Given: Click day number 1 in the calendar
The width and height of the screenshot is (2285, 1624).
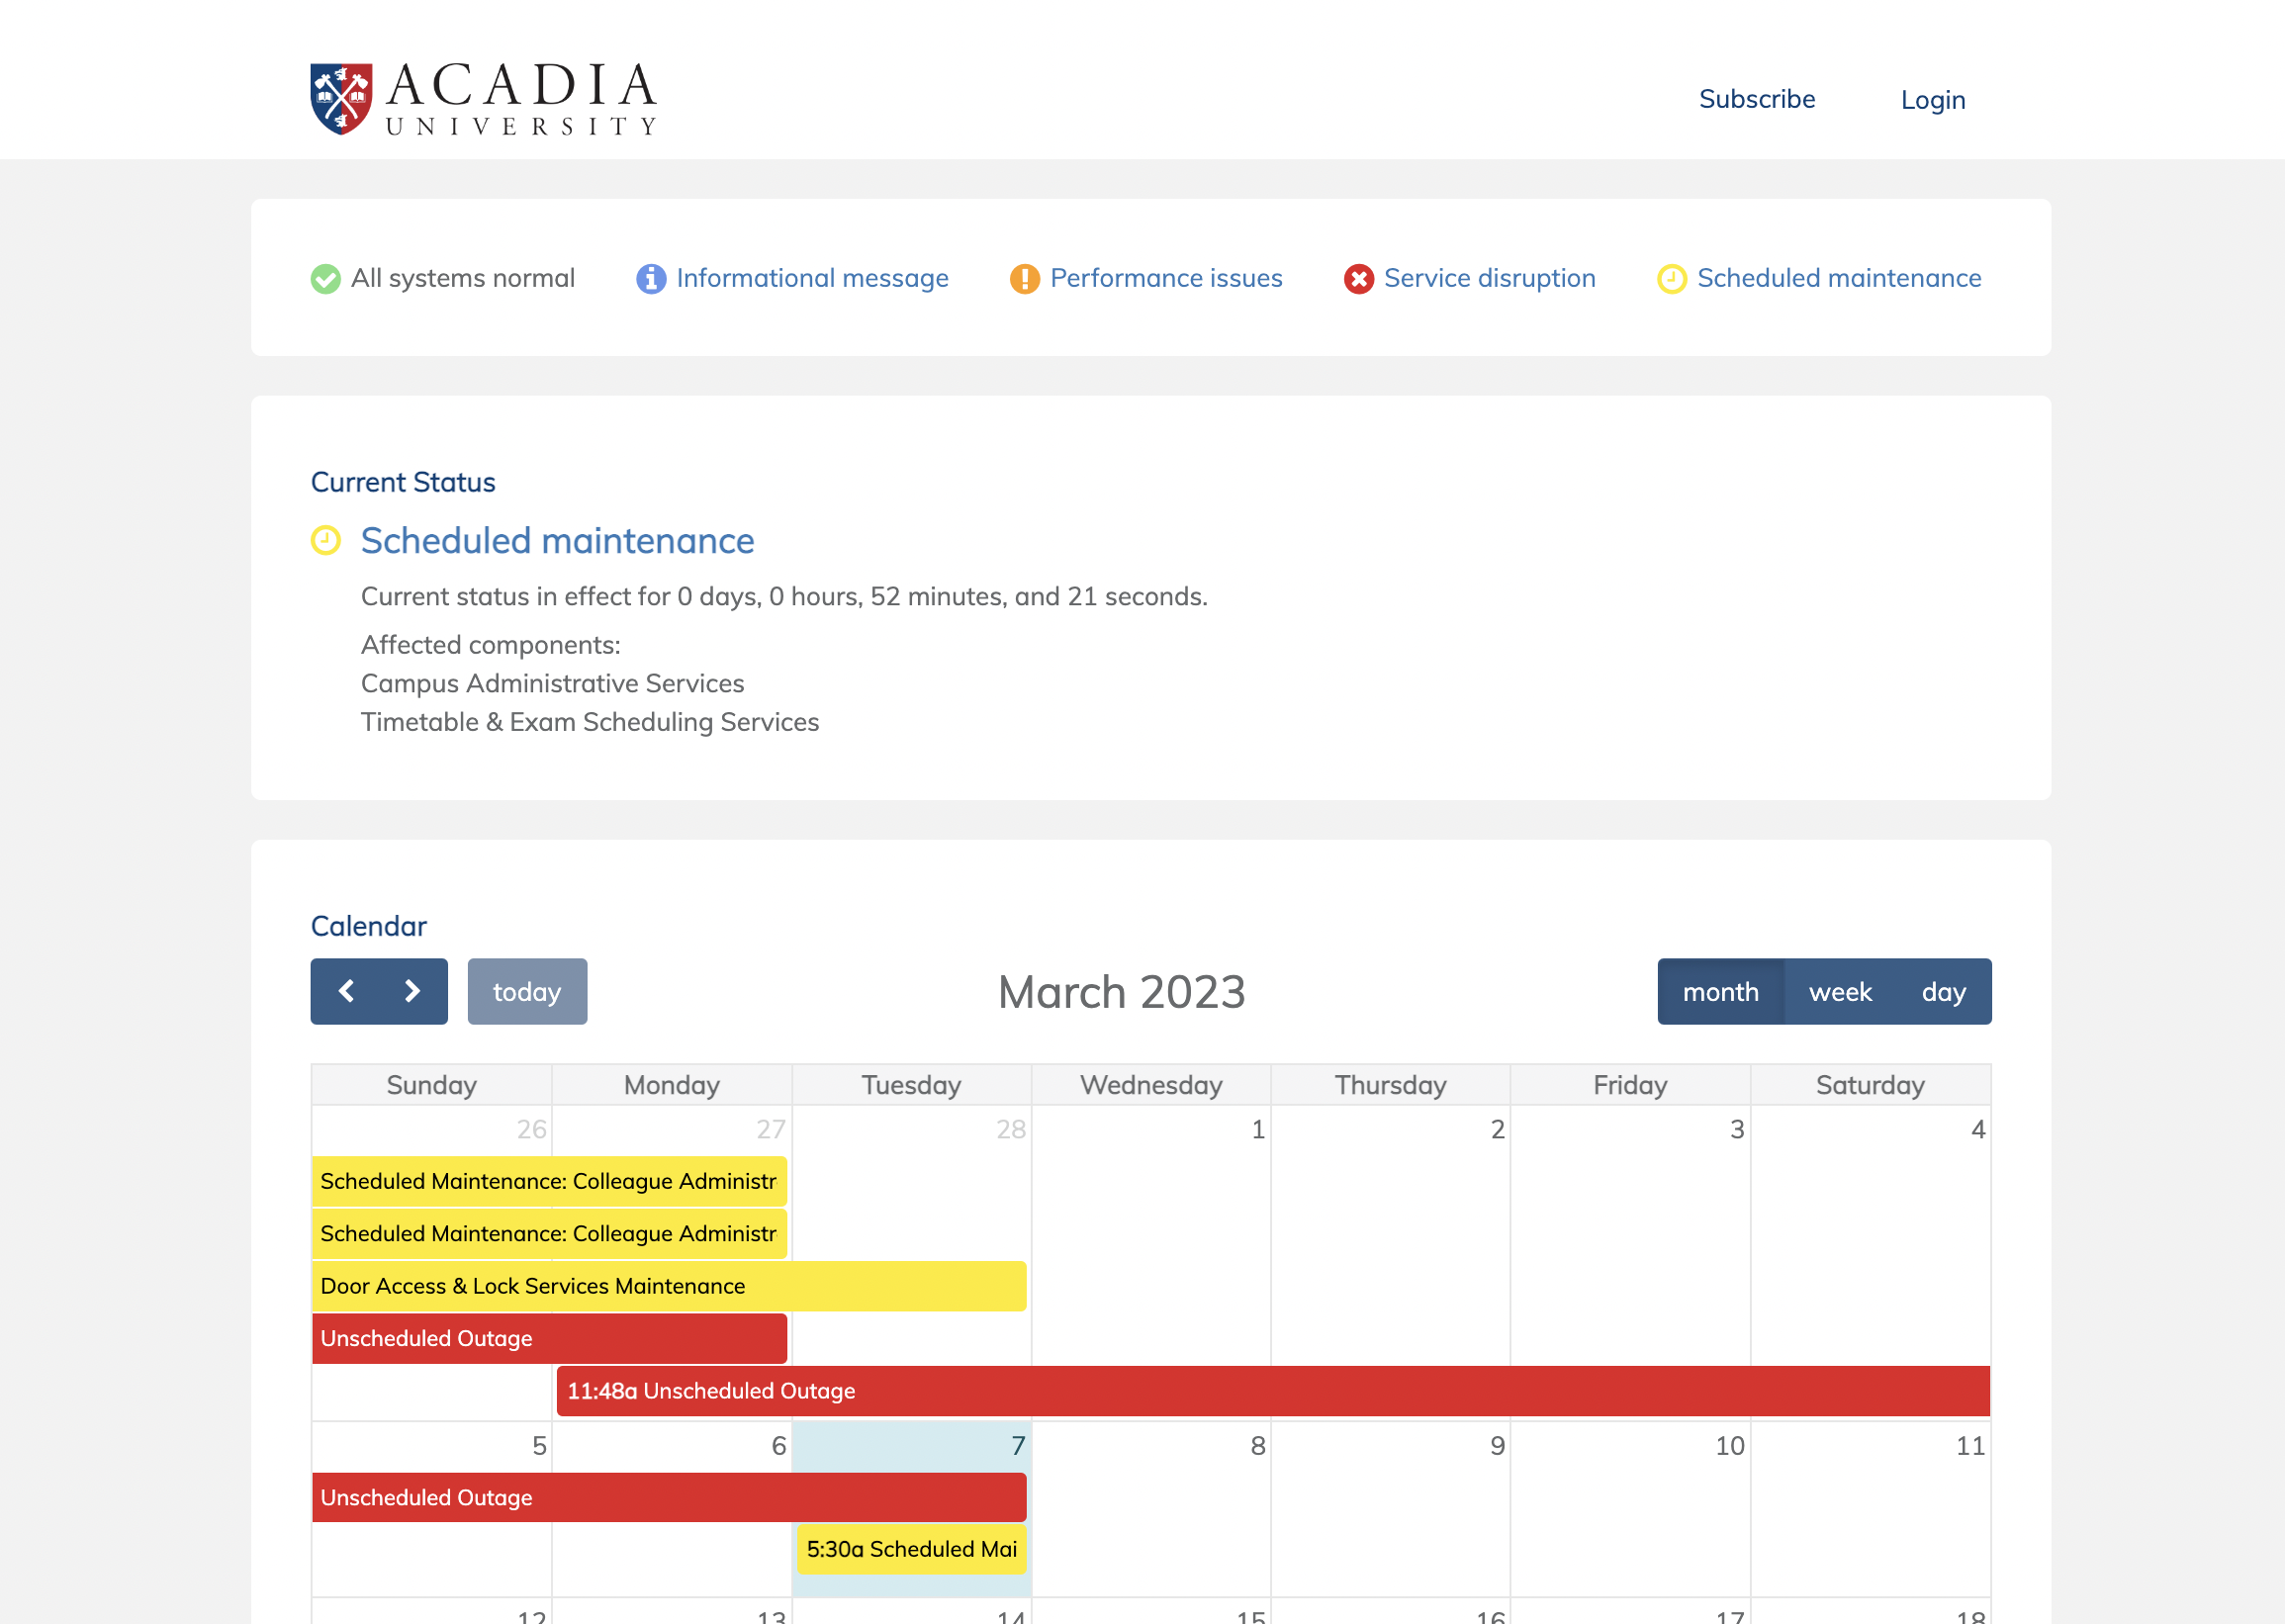Looking at the screenshot, I should (x=1258, y=1130).
